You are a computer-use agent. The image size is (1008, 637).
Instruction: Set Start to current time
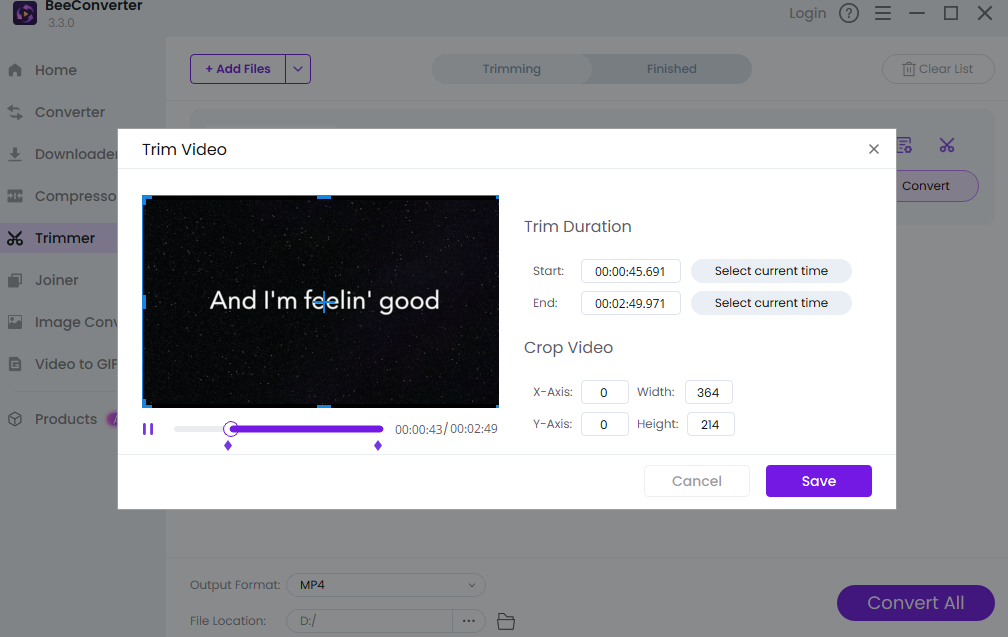point(771,271)
